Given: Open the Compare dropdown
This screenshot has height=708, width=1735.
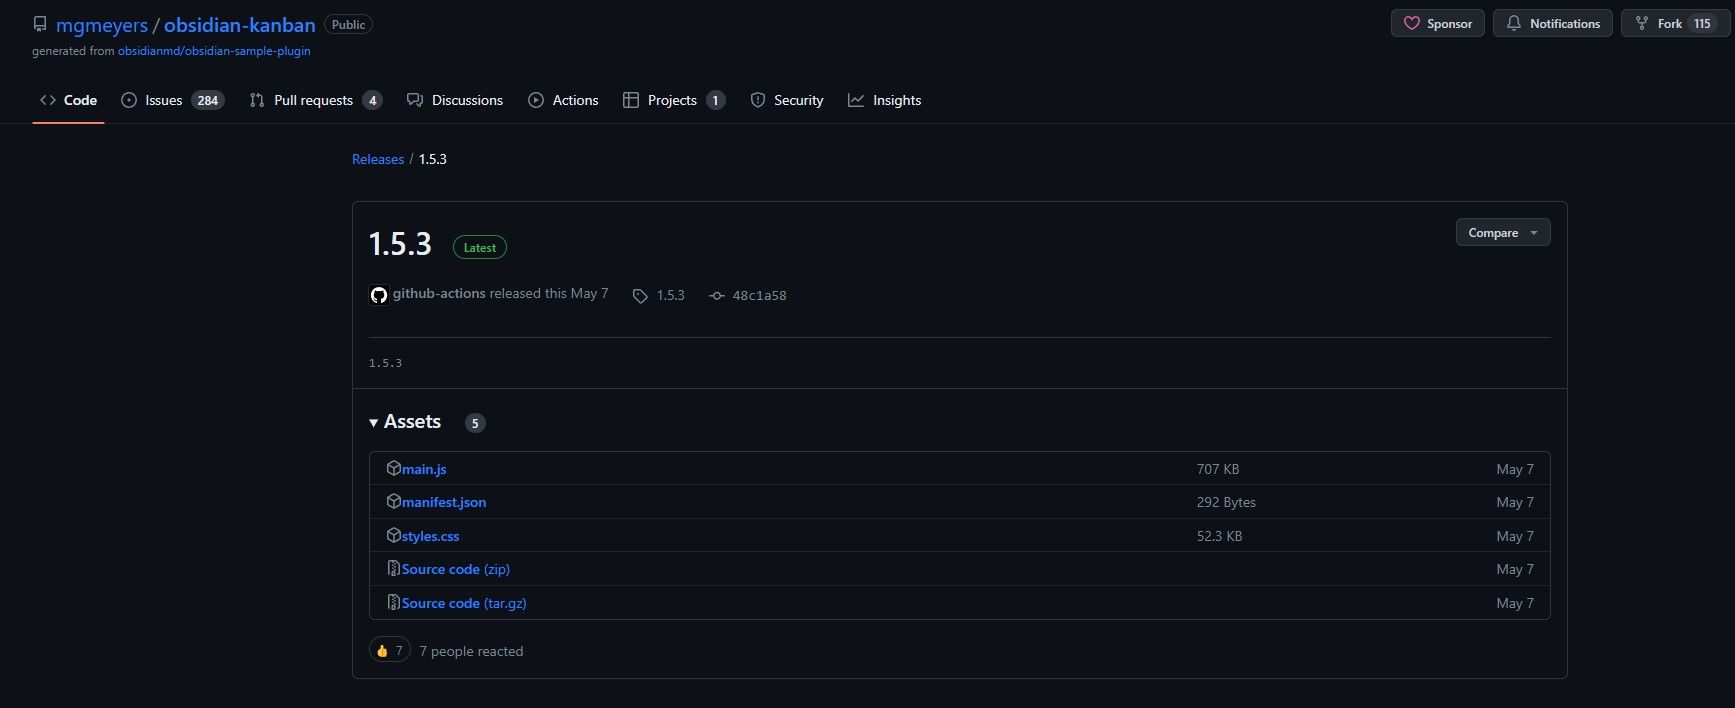Looking at the screenshot, I should 1503,232.
